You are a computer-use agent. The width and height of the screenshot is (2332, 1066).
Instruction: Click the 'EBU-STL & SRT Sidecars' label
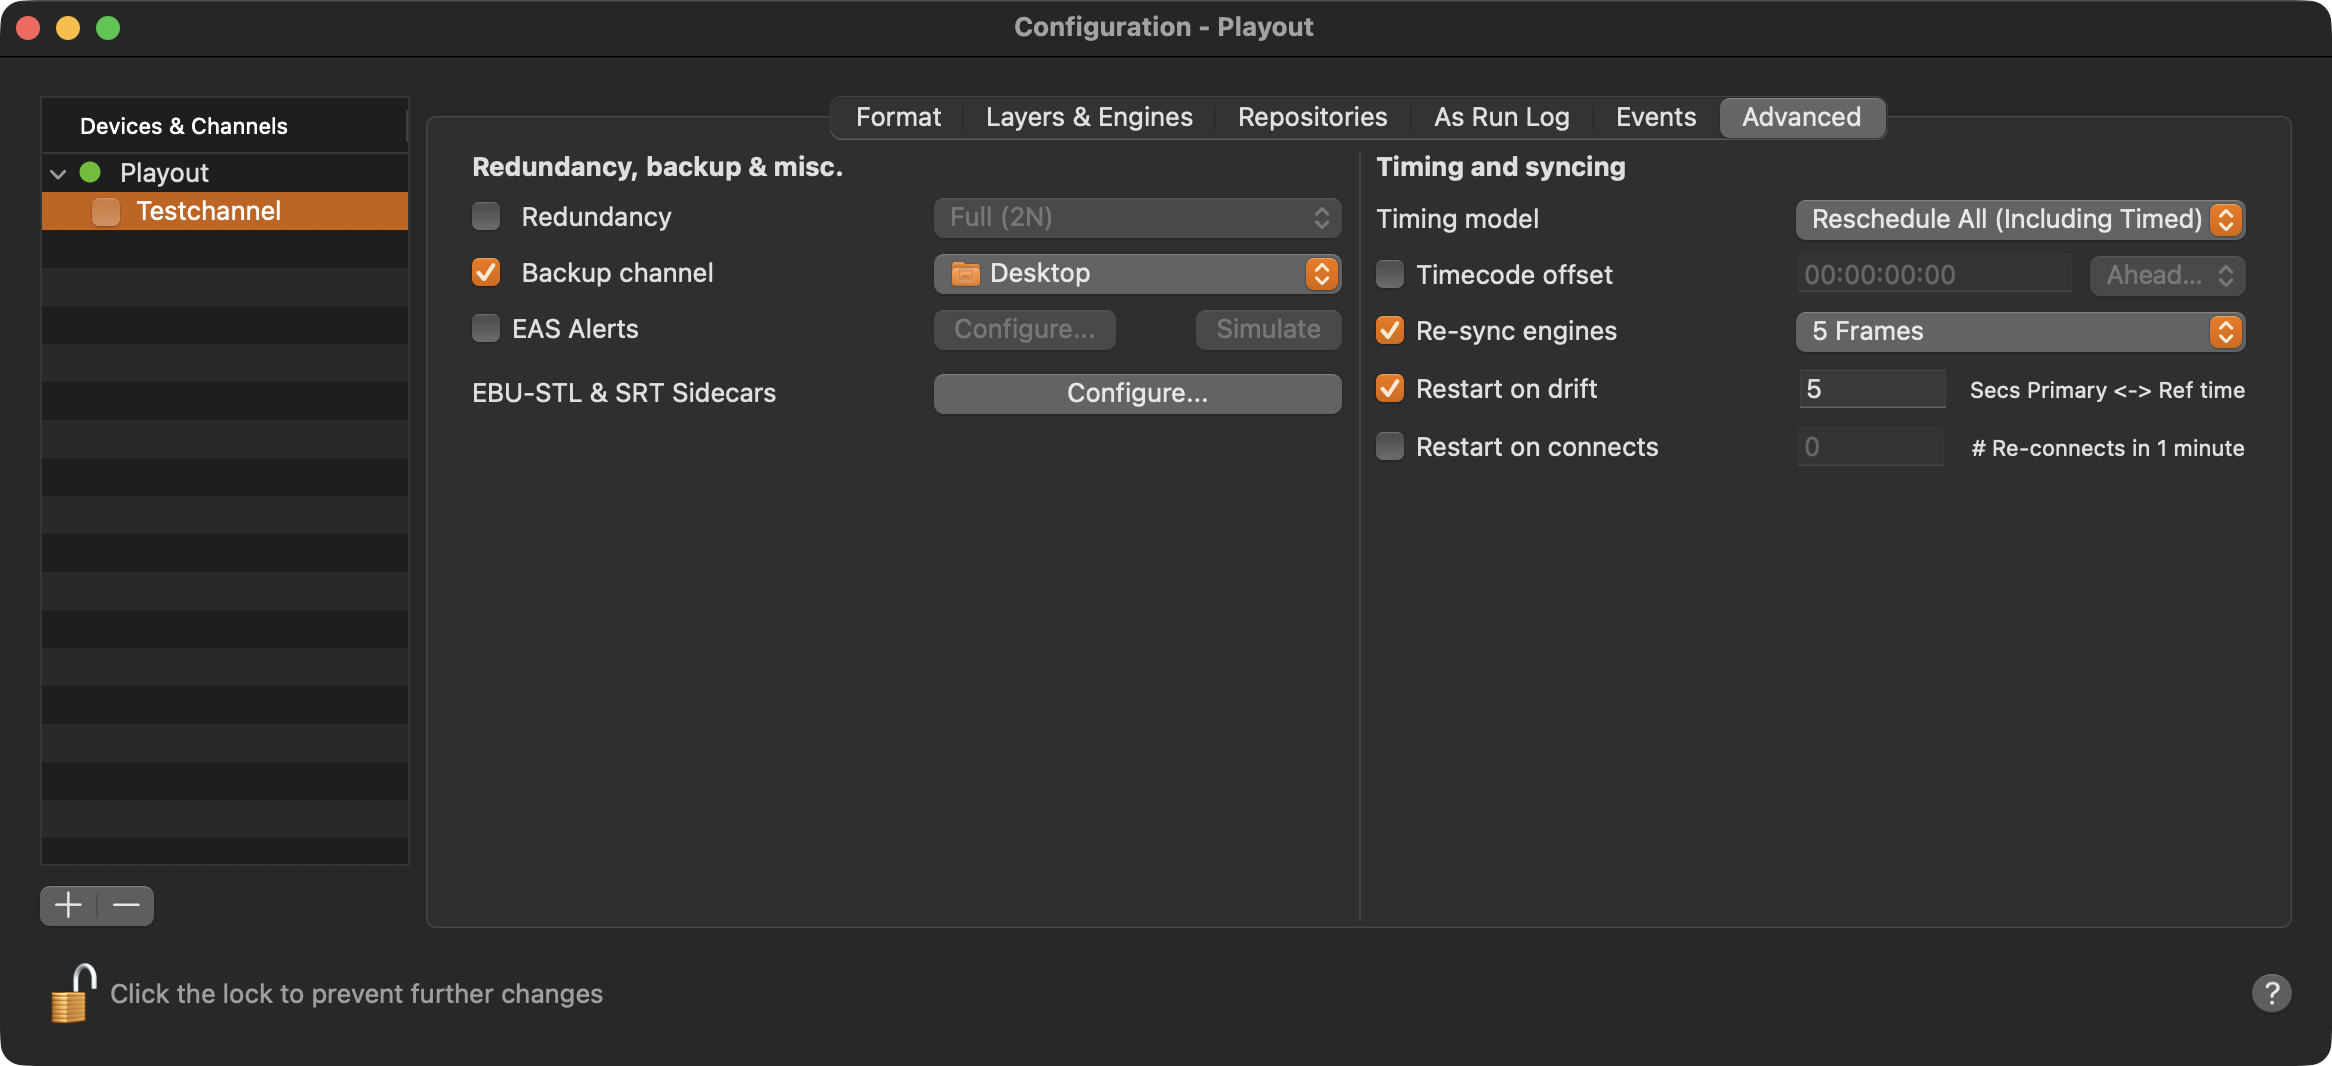click(x=623, y=393)
